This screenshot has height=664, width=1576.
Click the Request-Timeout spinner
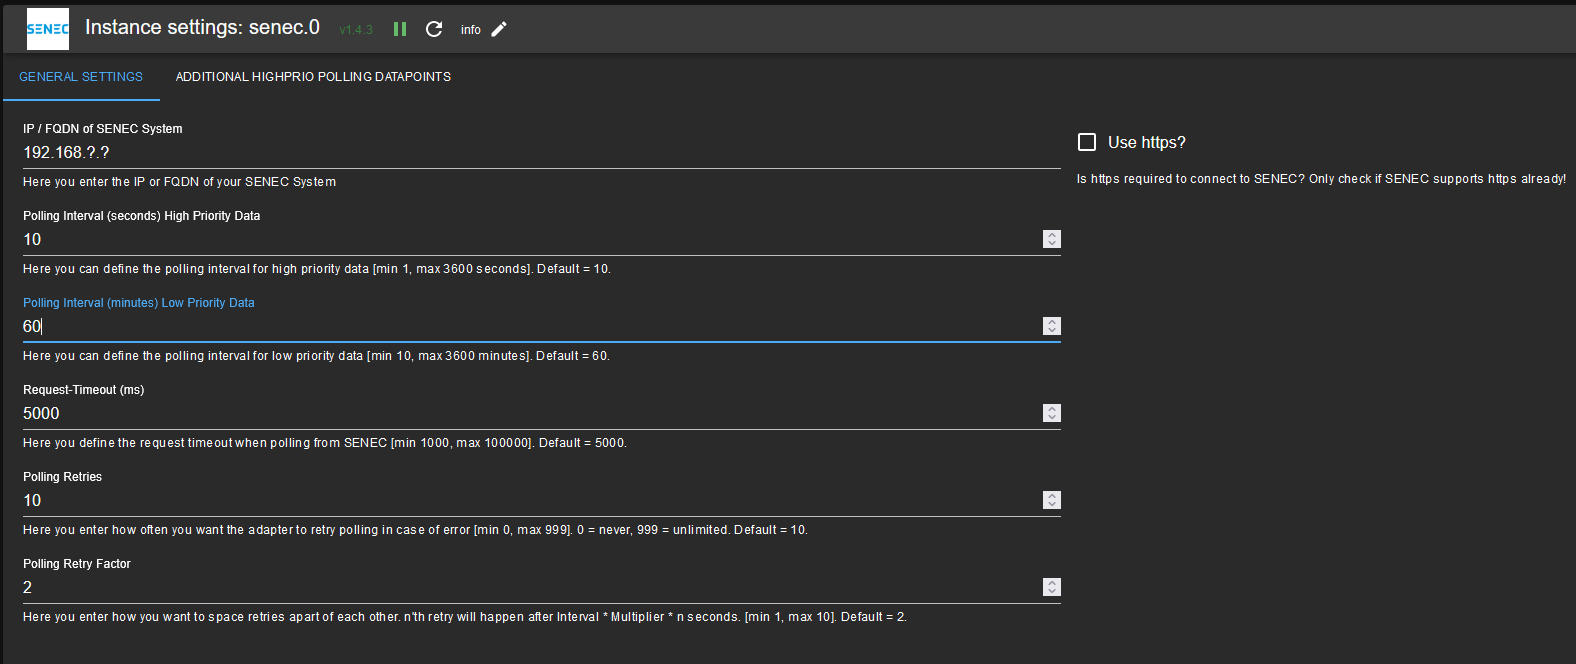(1051, 413)
